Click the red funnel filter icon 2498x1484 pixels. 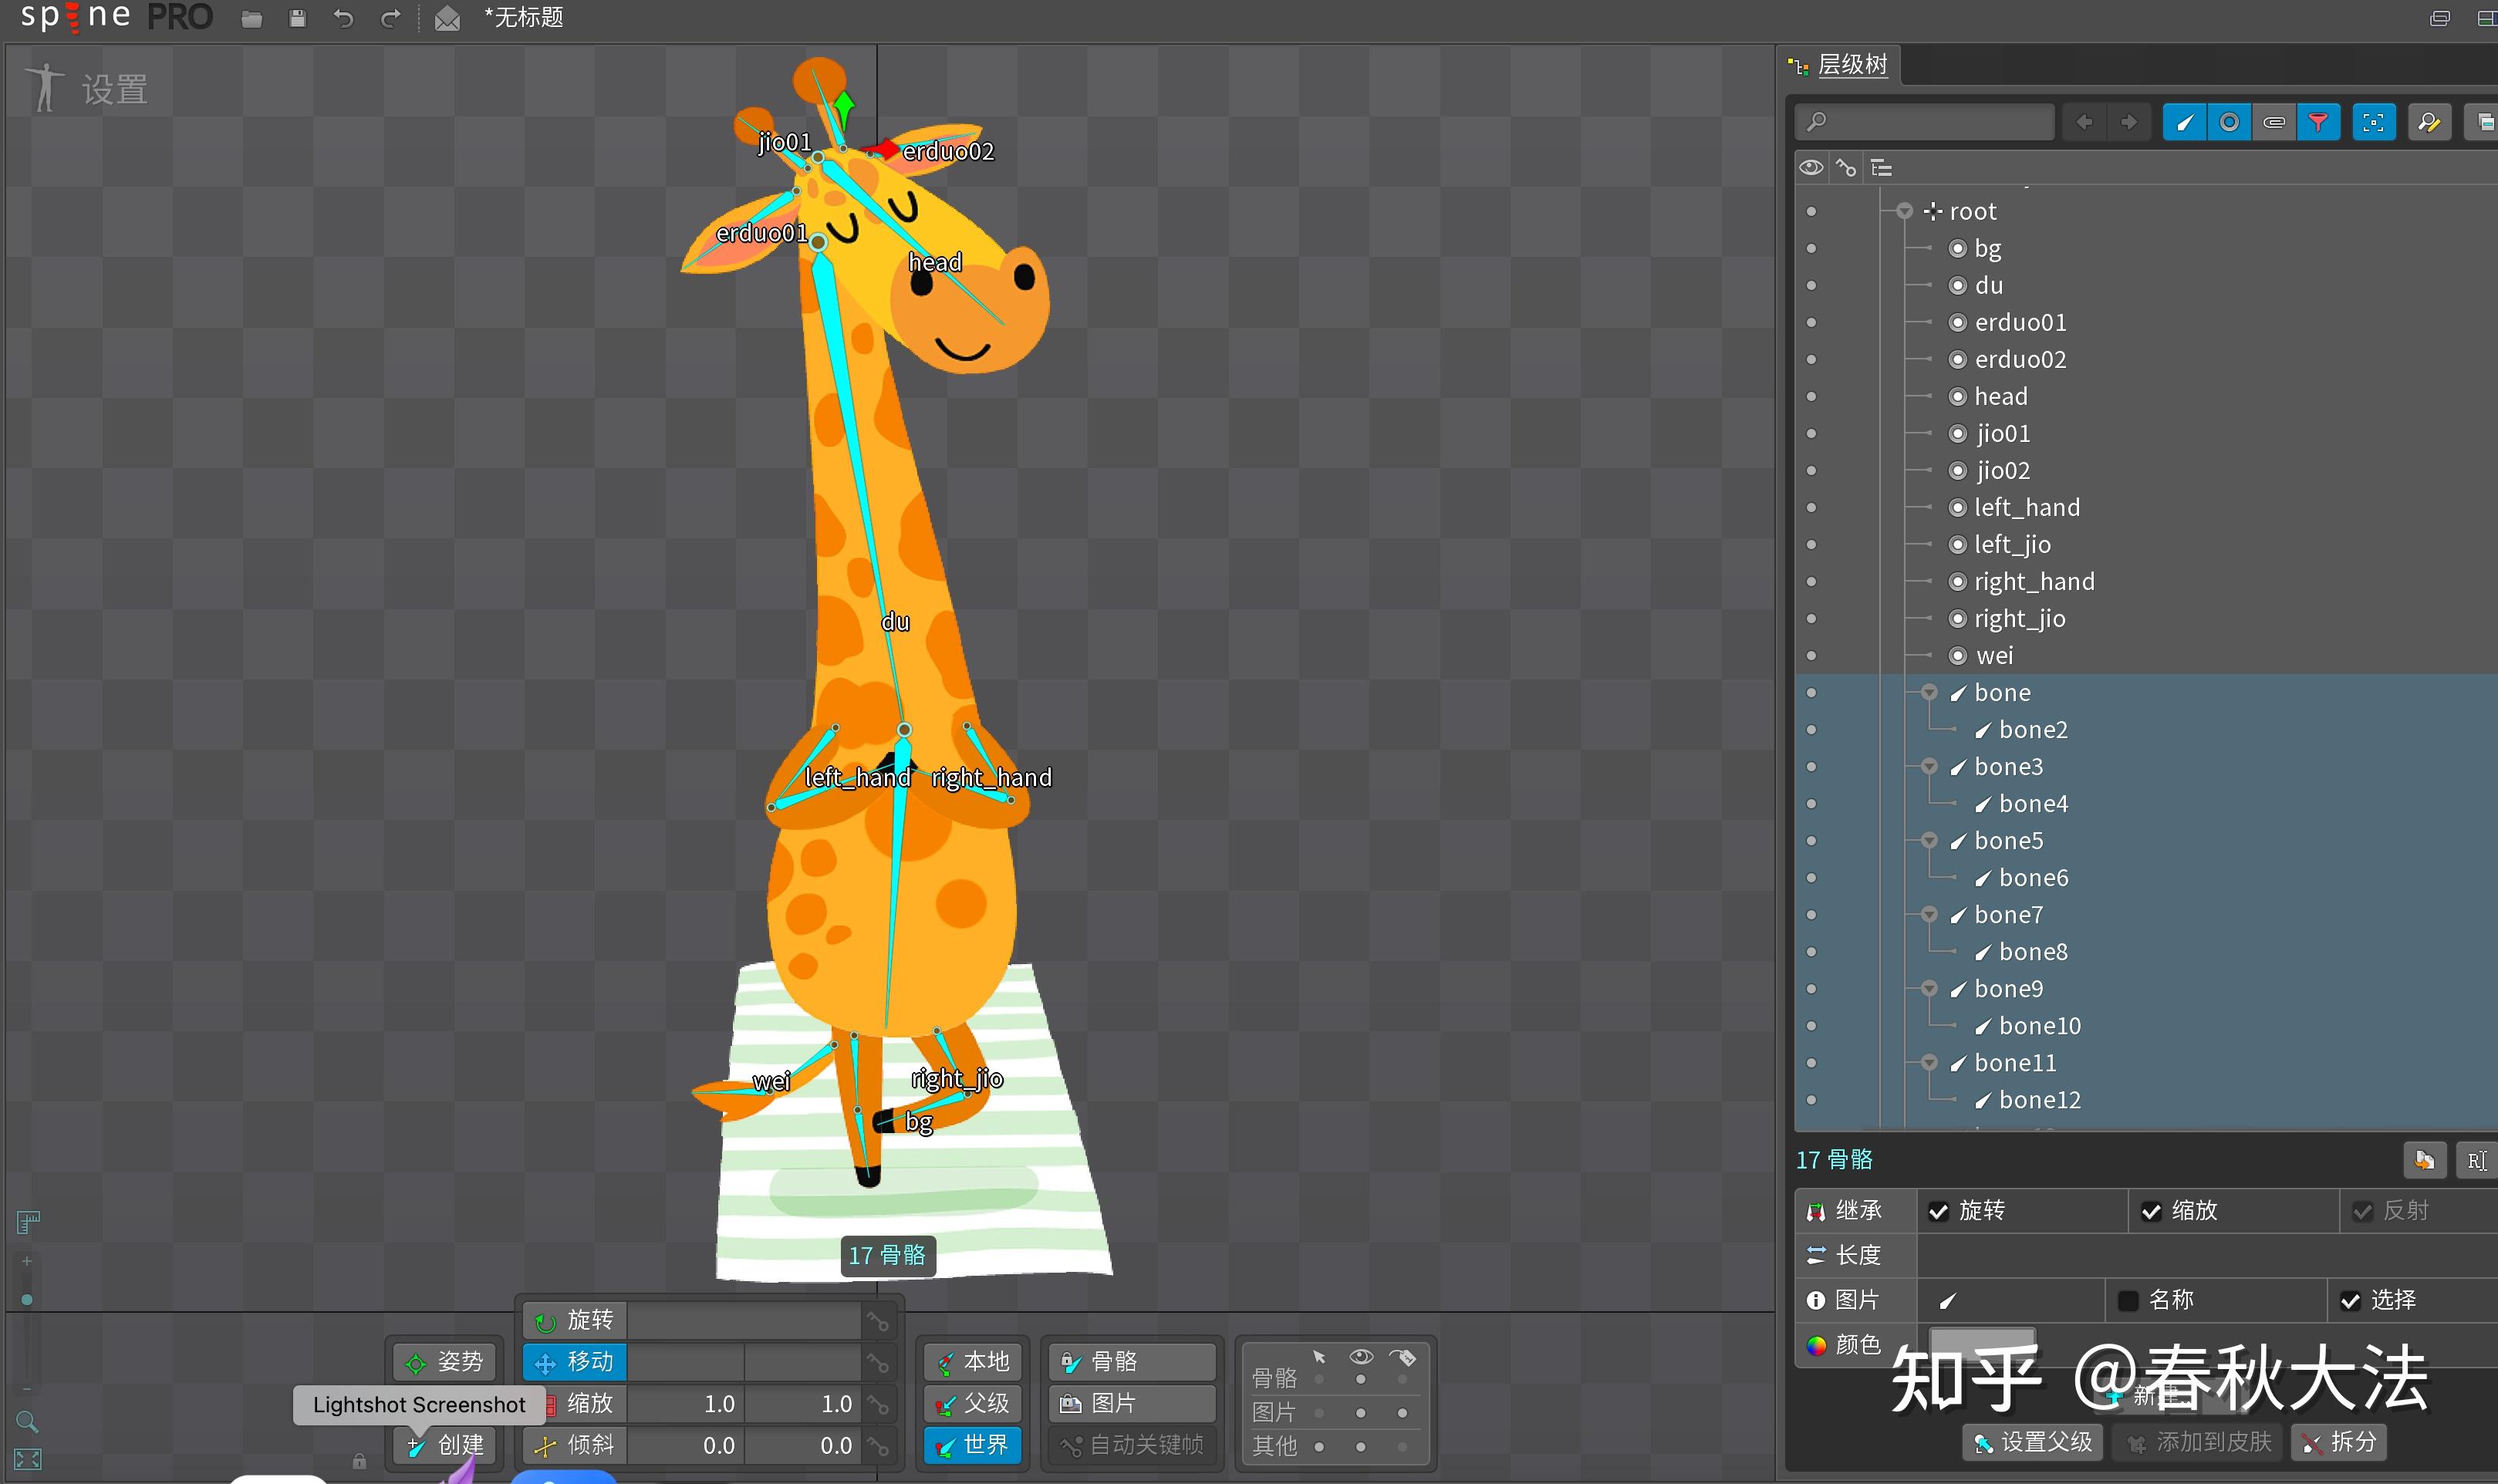click(x=2318, y=123)
